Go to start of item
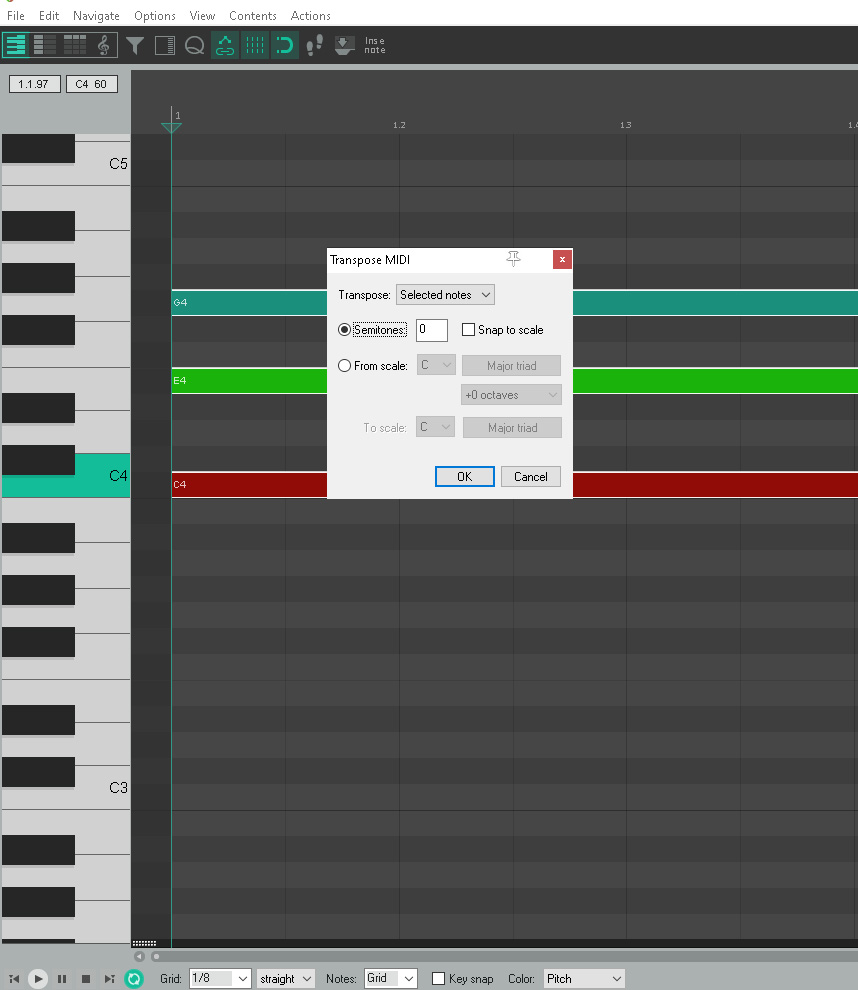 tap(14, 979)
